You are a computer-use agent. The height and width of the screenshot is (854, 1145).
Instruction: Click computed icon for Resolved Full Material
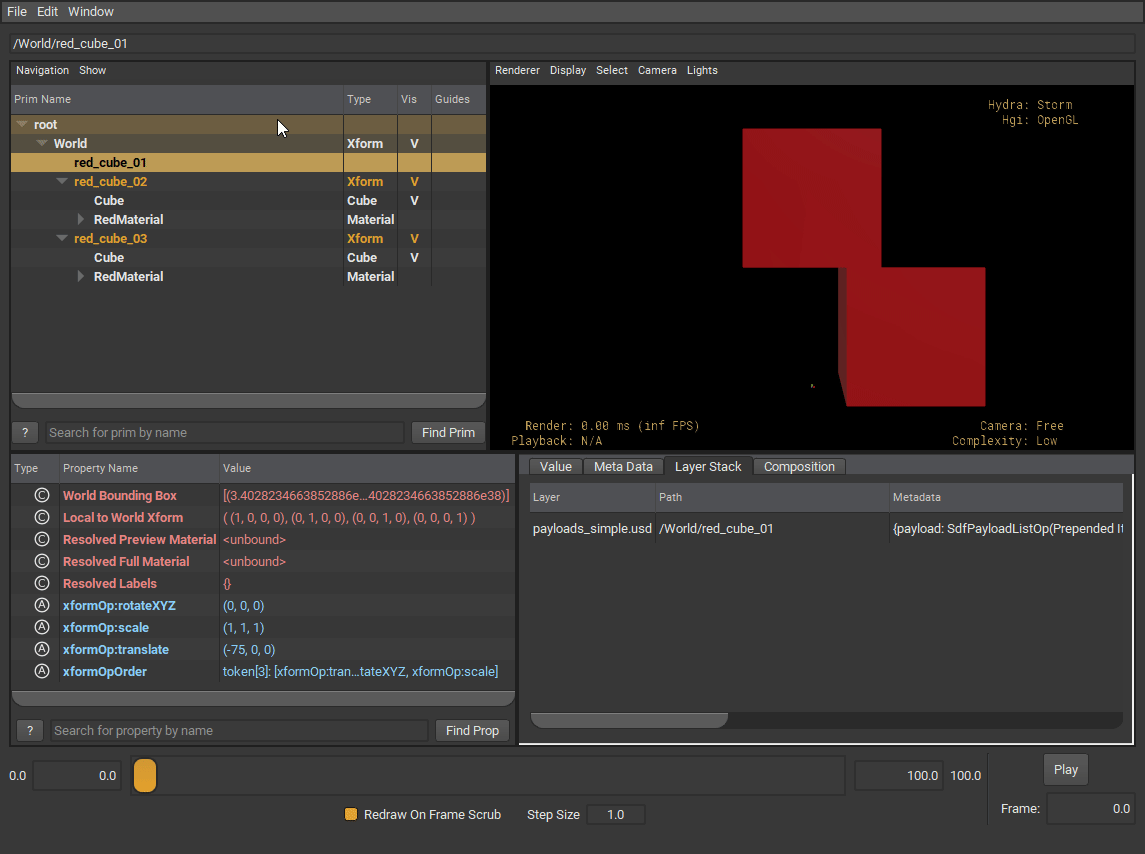[x=42, y=561]
